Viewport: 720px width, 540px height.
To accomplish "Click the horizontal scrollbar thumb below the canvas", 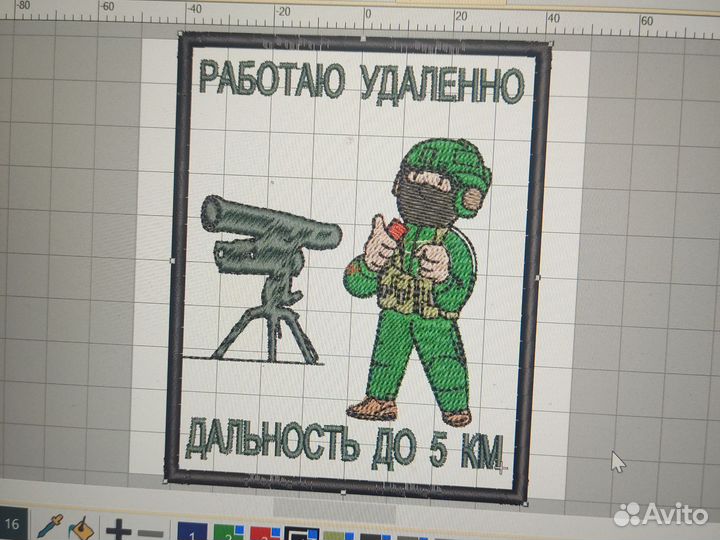I will click(x=334, y=509).
